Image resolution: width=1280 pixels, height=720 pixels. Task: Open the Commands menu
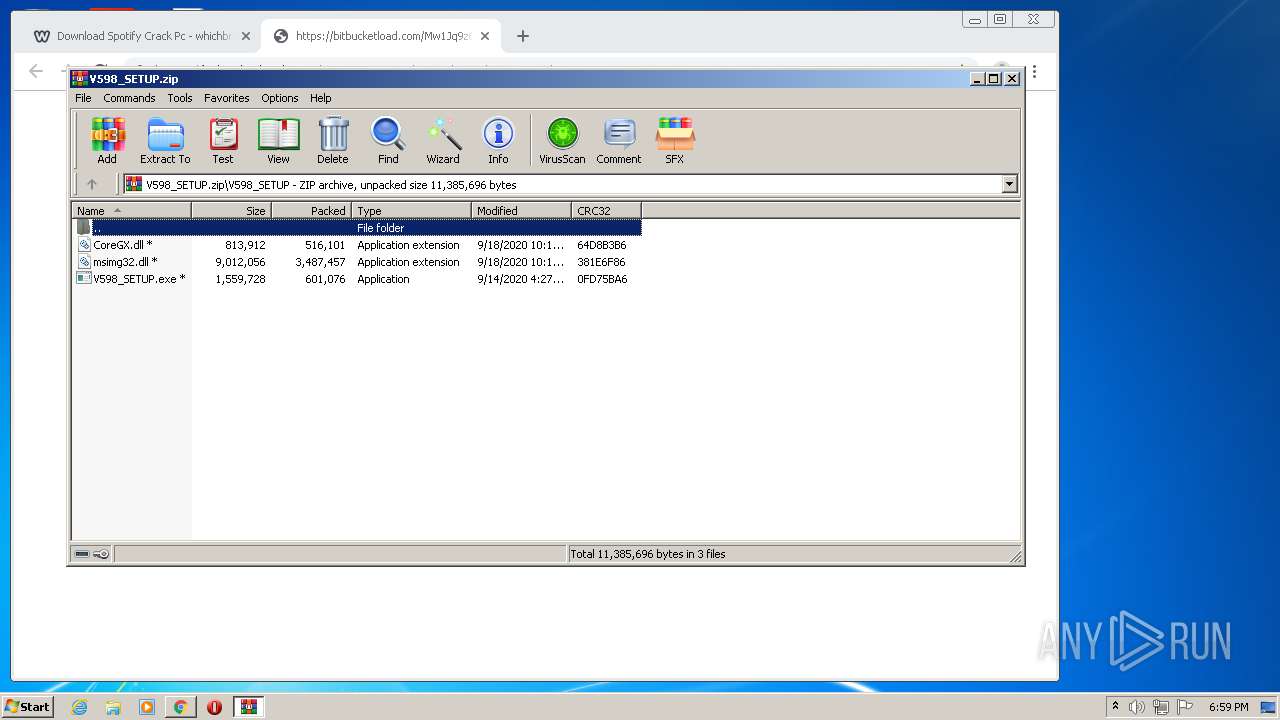coord(129,98)
